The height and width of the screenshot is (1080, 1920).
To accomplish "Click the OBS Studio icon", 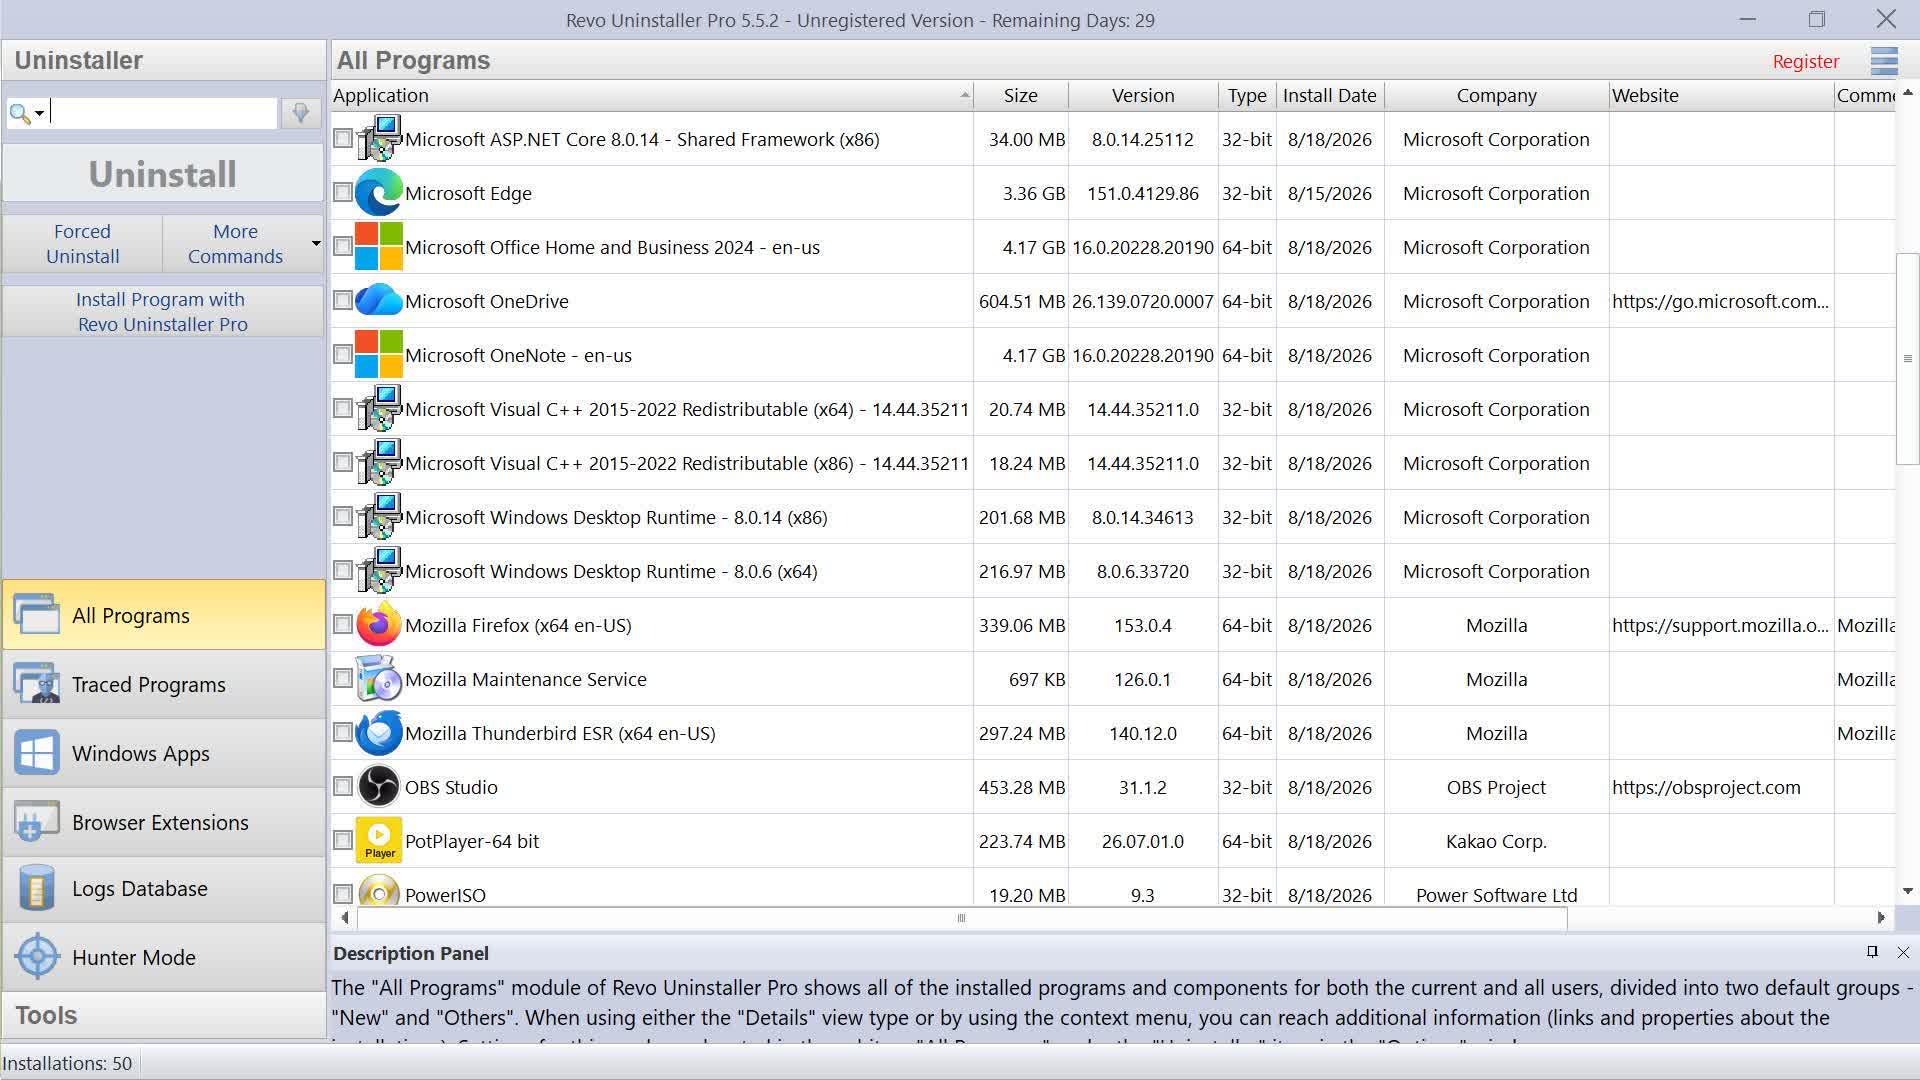I will tap(379, 787).
